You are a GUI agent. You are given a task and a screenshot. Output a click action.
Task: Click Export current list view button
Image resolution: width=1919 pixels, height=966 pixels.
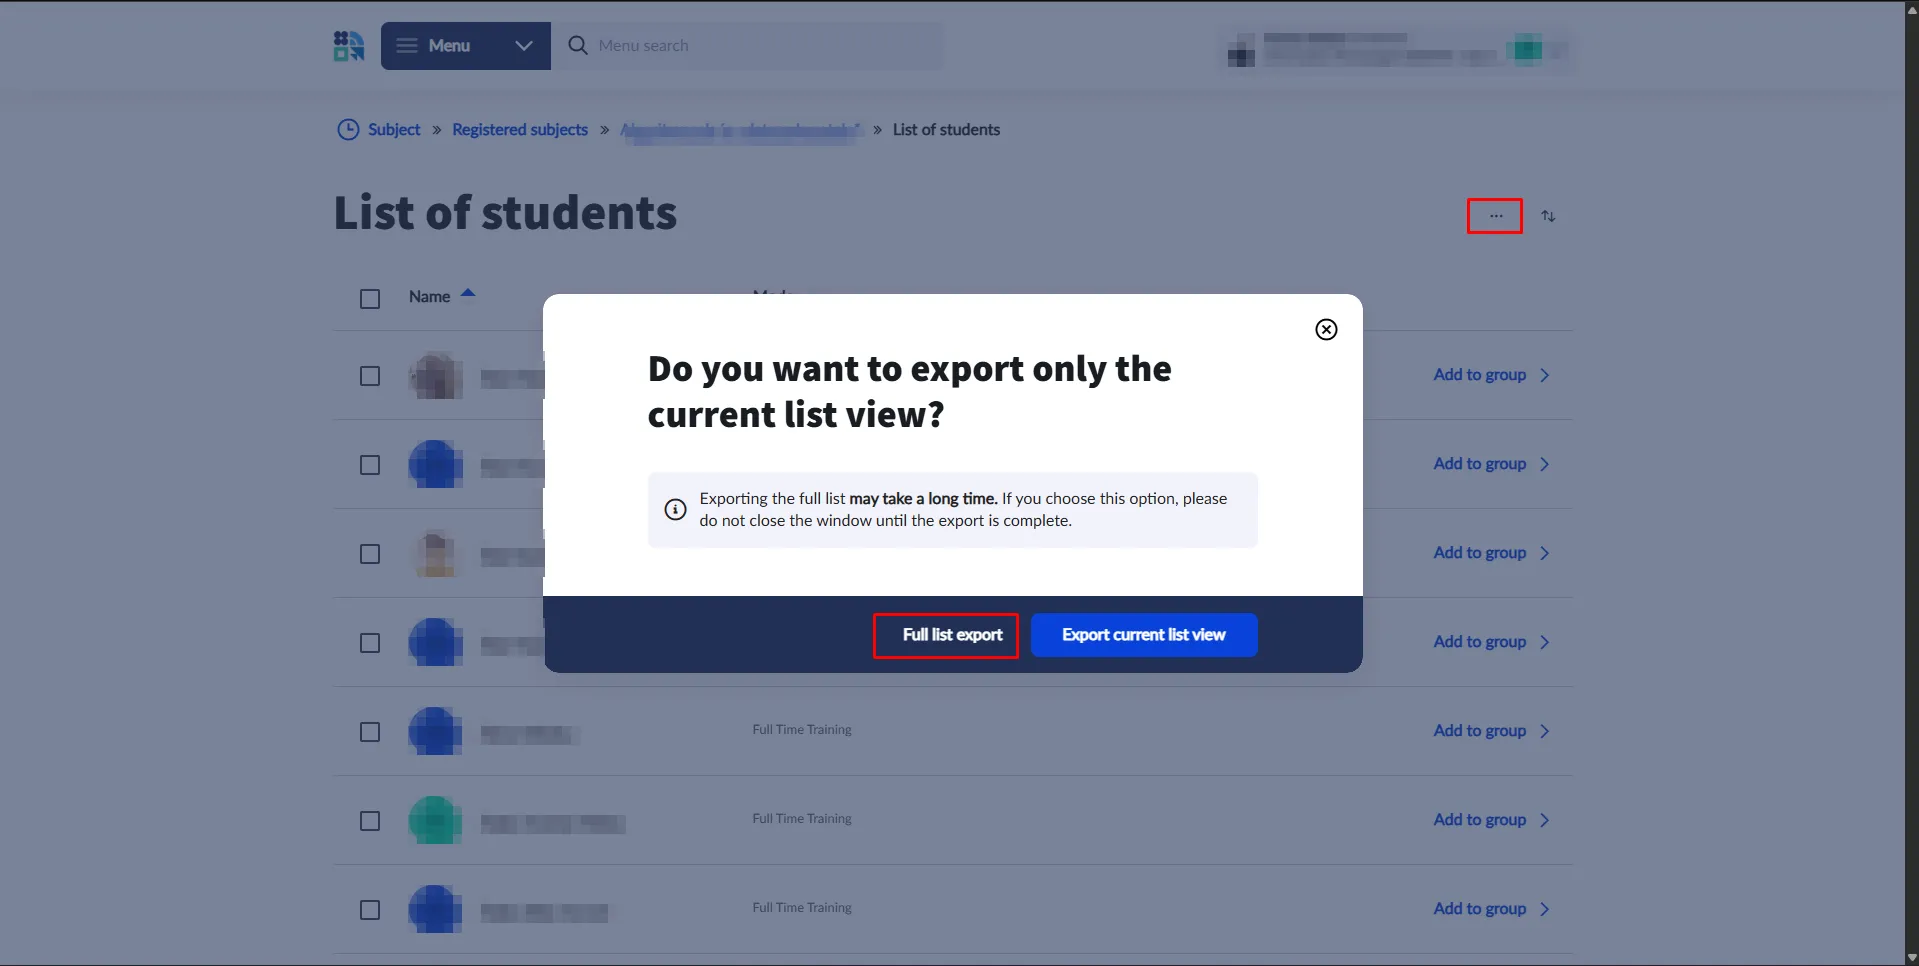click(1144, 635)
